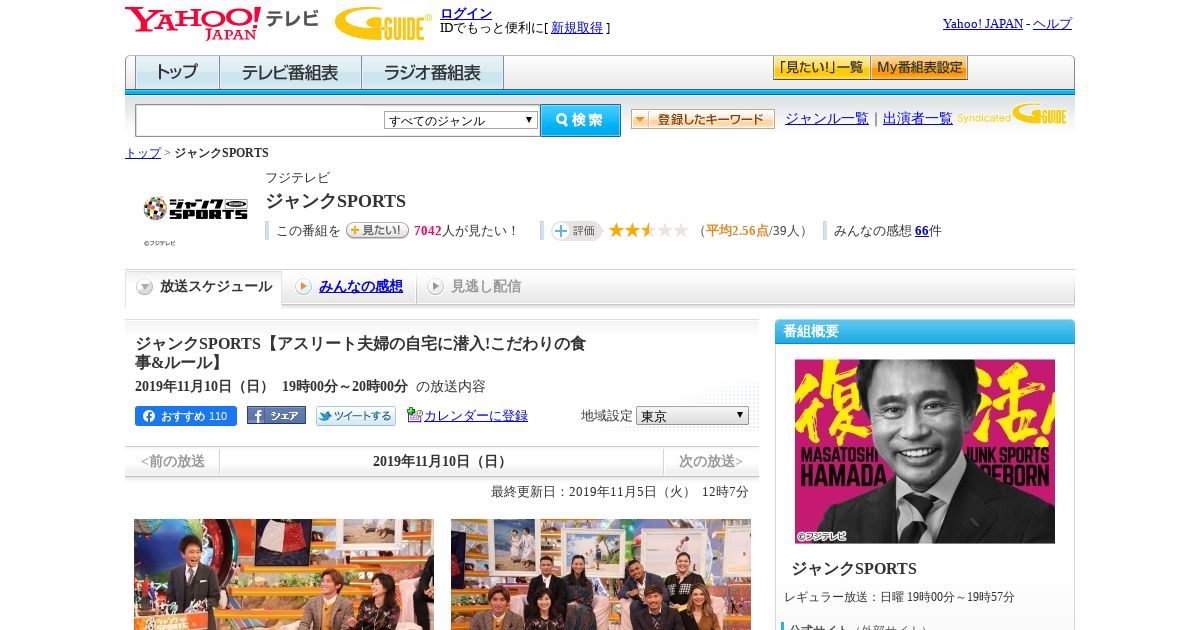Click the 番組概要 panel header
Screen dimensions: 1200x630
click(x=925, y=332)
